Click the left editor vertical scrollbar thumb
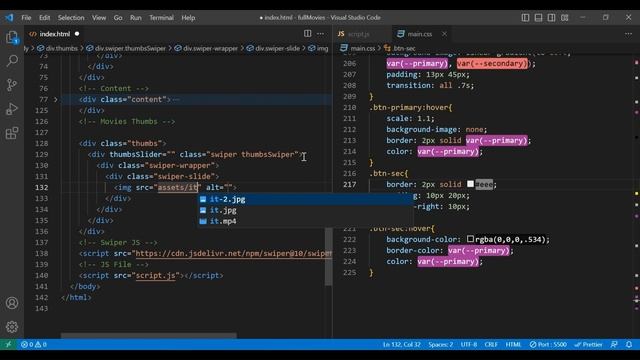 coord(329,256)
